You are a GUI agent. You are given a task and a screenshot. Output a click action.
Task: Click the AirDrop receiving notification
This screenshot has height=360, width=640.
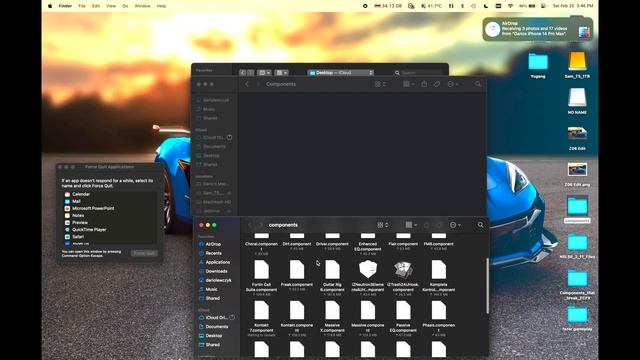pyautogui.click(x=538, y=29)
